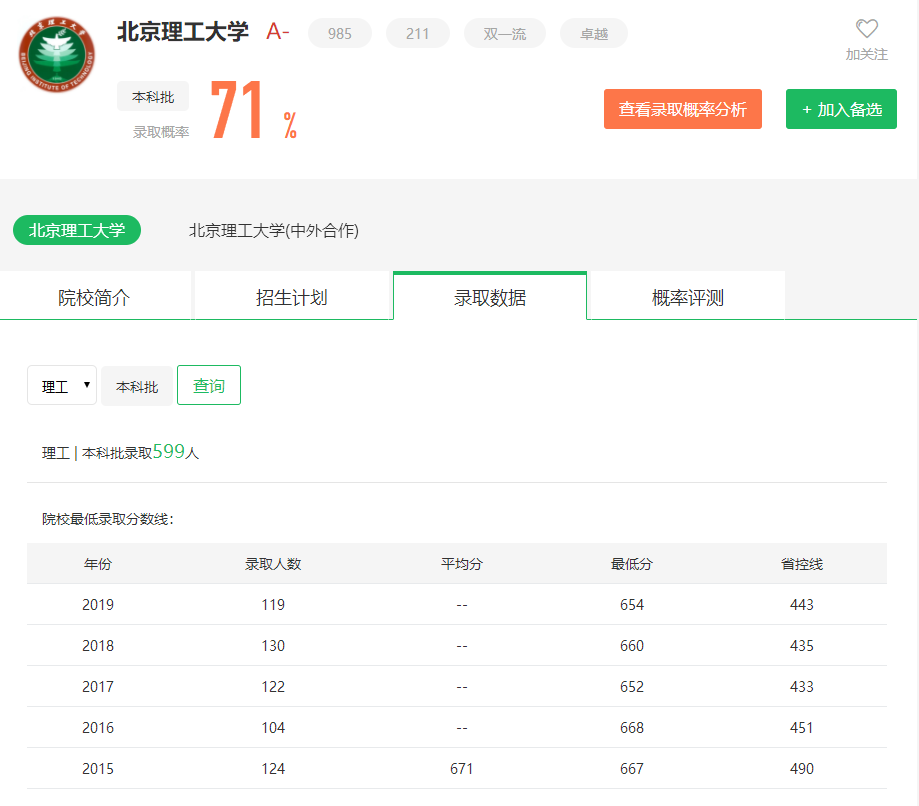This screenshot has width=919, height=806.
Task: Click the 查询 button
Action: (209, 385)
